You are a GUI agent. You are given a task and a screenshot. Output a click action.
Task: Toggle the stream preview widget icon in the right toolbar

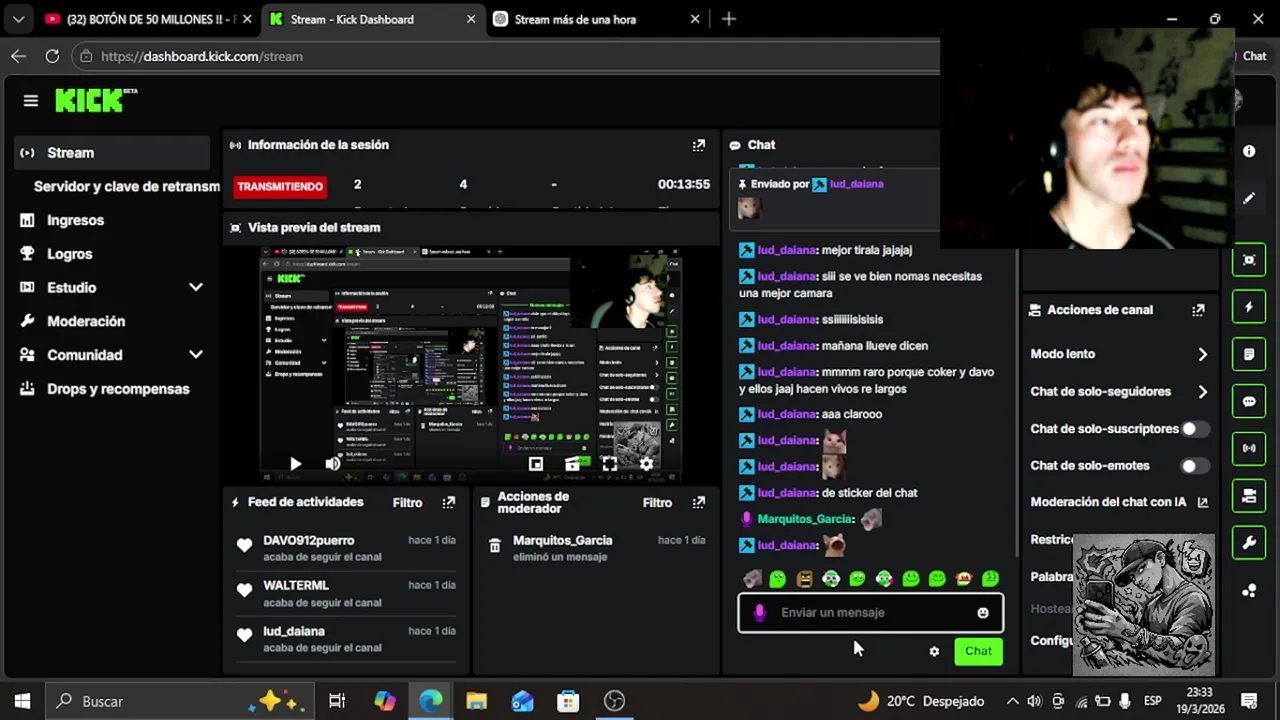tap(1249, 260)
